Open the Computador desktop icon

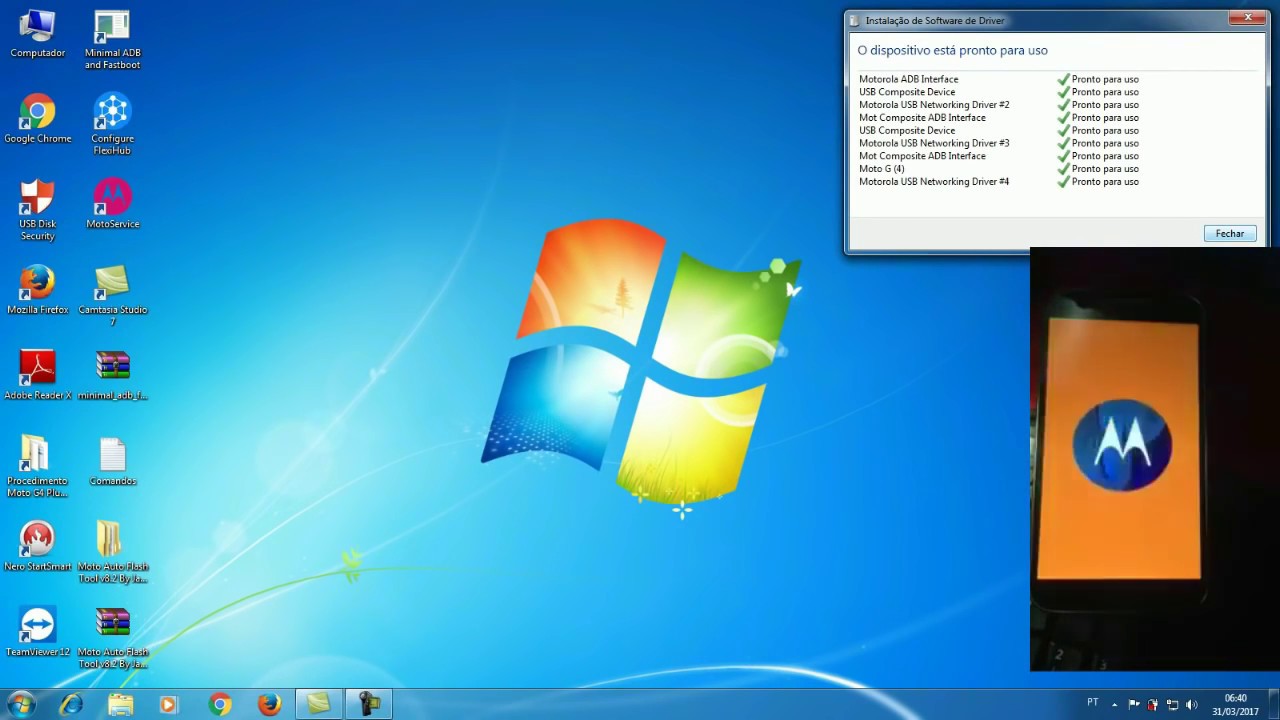point(38,34)
